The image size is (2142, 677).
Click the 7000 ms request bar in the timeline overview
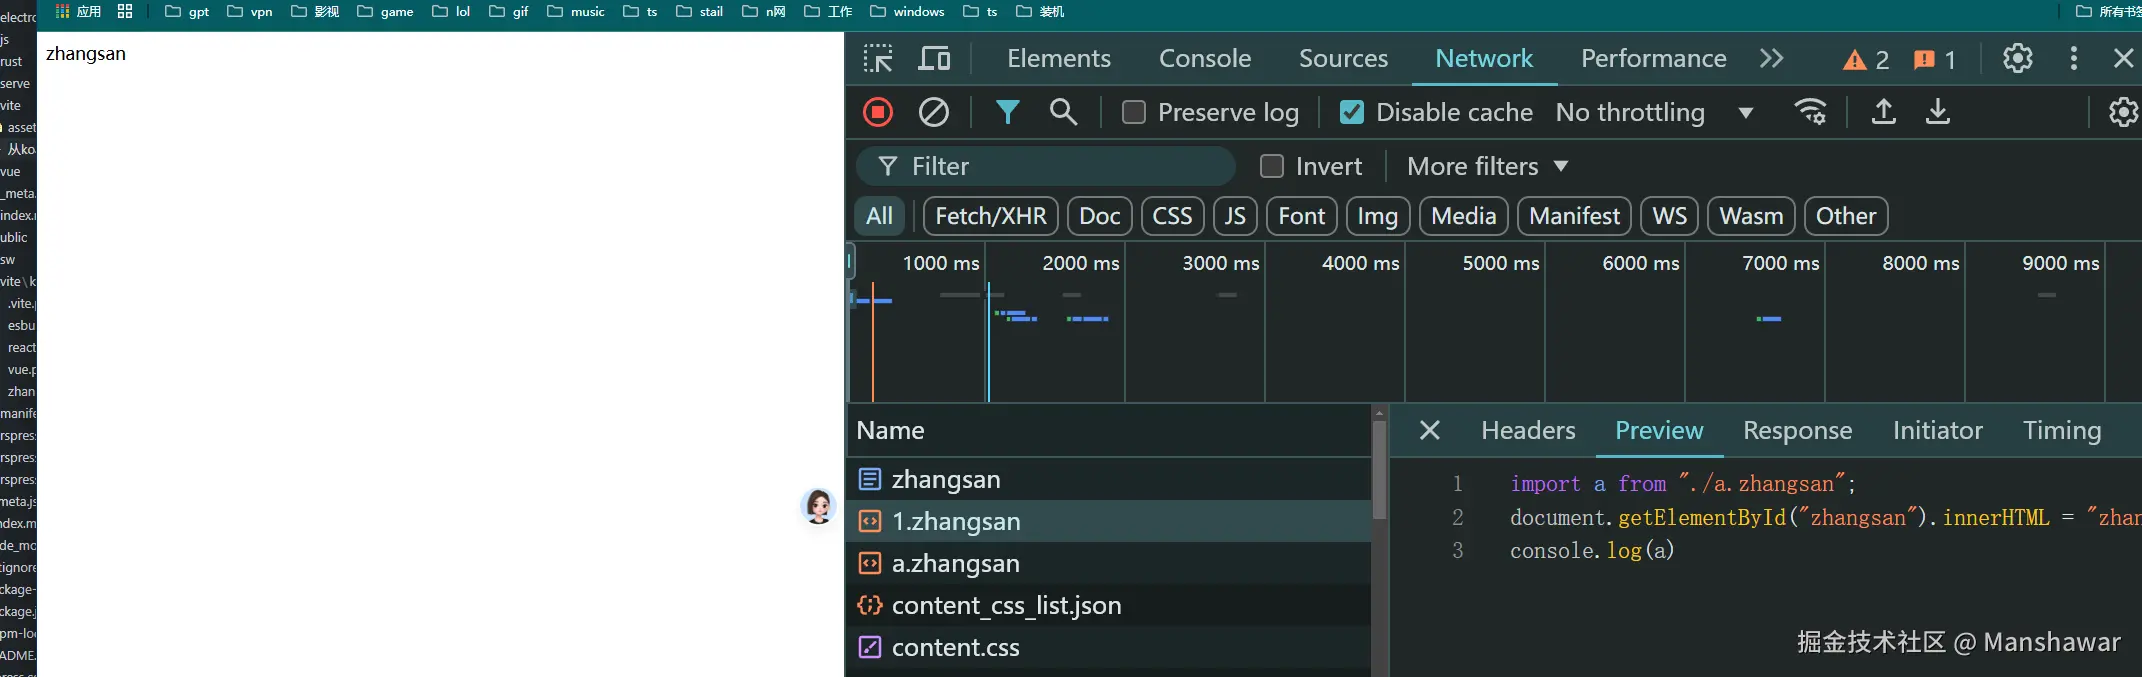(x=1769, y=319)
